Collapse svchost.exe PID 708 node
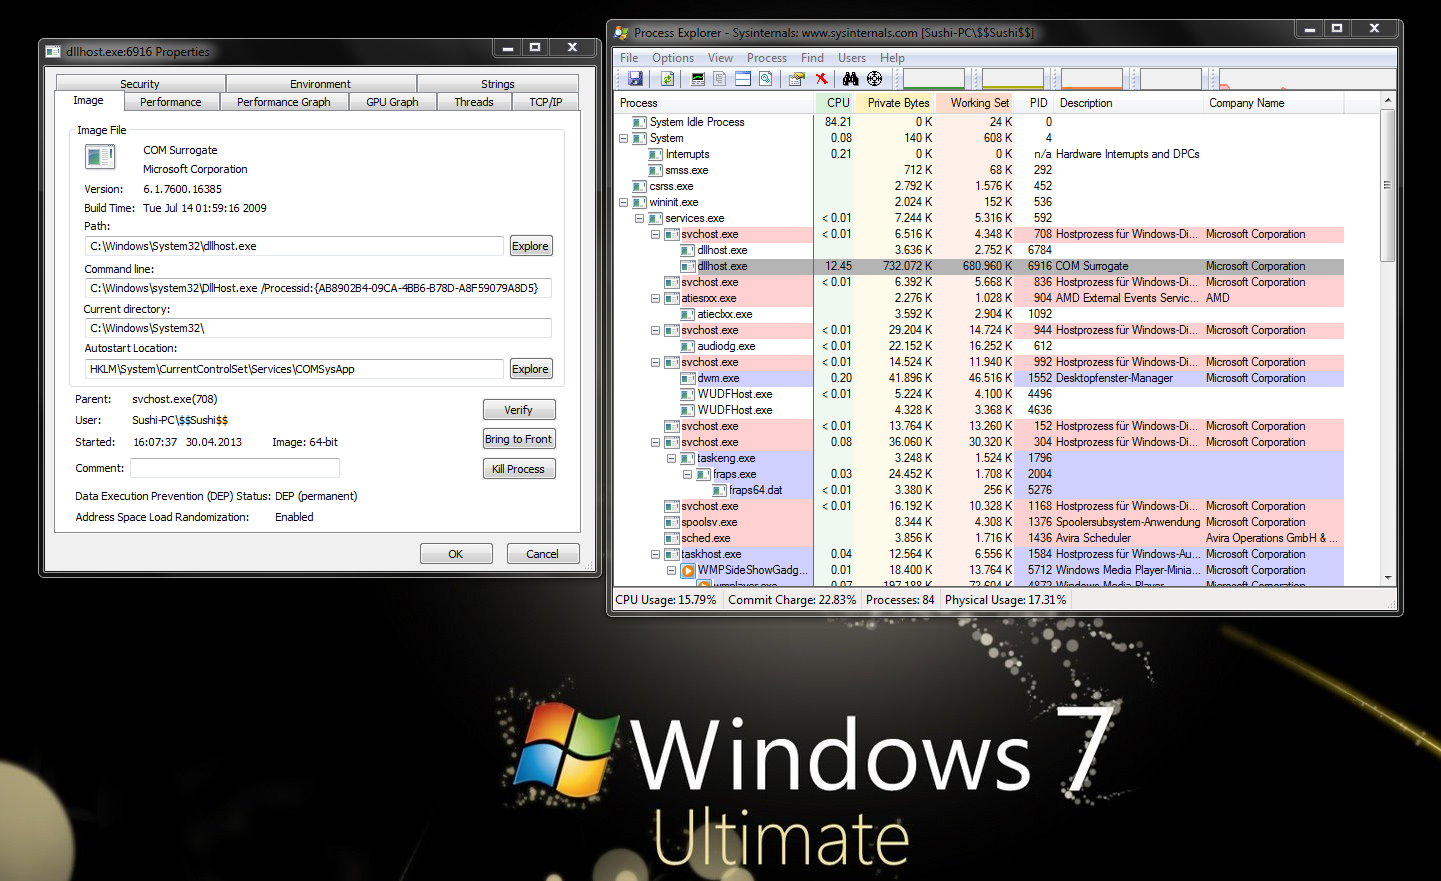Viewport: 1441px width, 881px height. point(655,234)
